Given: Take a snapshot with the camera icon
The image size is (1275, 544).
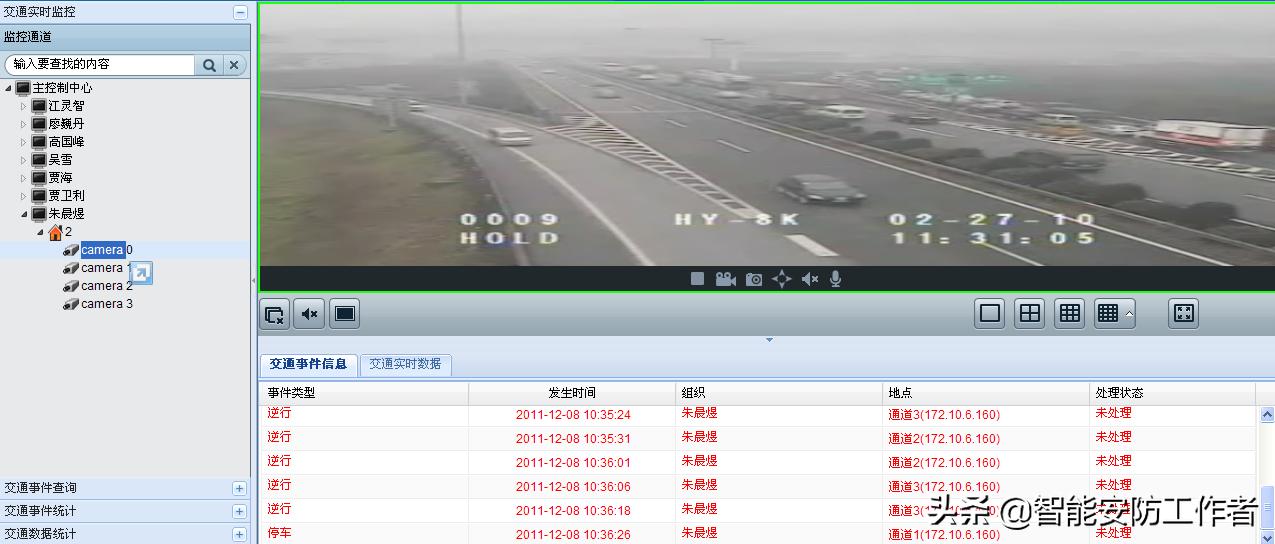Looking at the screenshot, I should [x=754, y=279].
